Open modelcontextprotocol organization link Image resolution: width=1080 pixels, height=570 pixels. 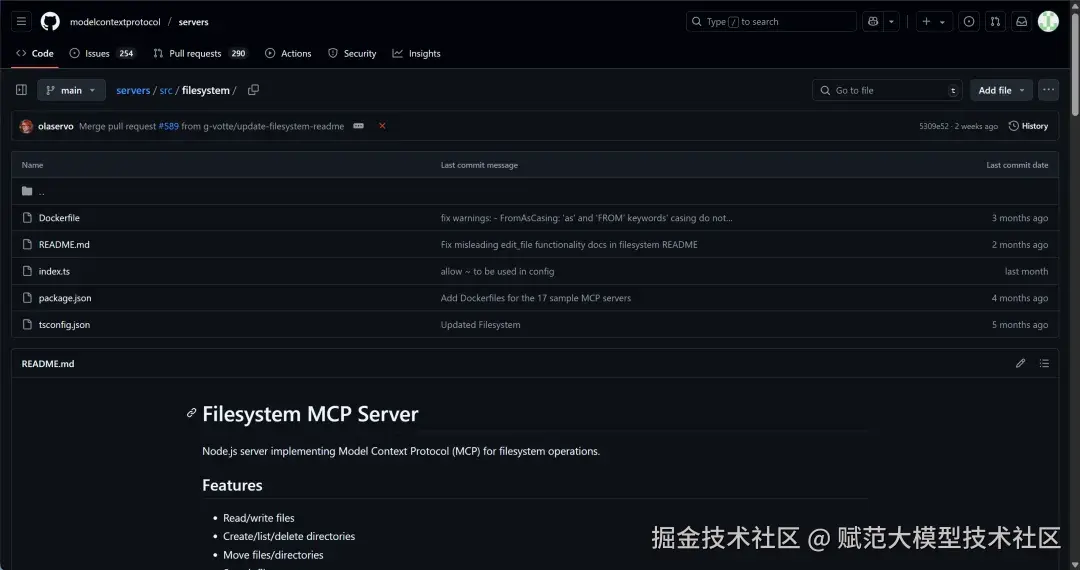[x=115, y=21]
